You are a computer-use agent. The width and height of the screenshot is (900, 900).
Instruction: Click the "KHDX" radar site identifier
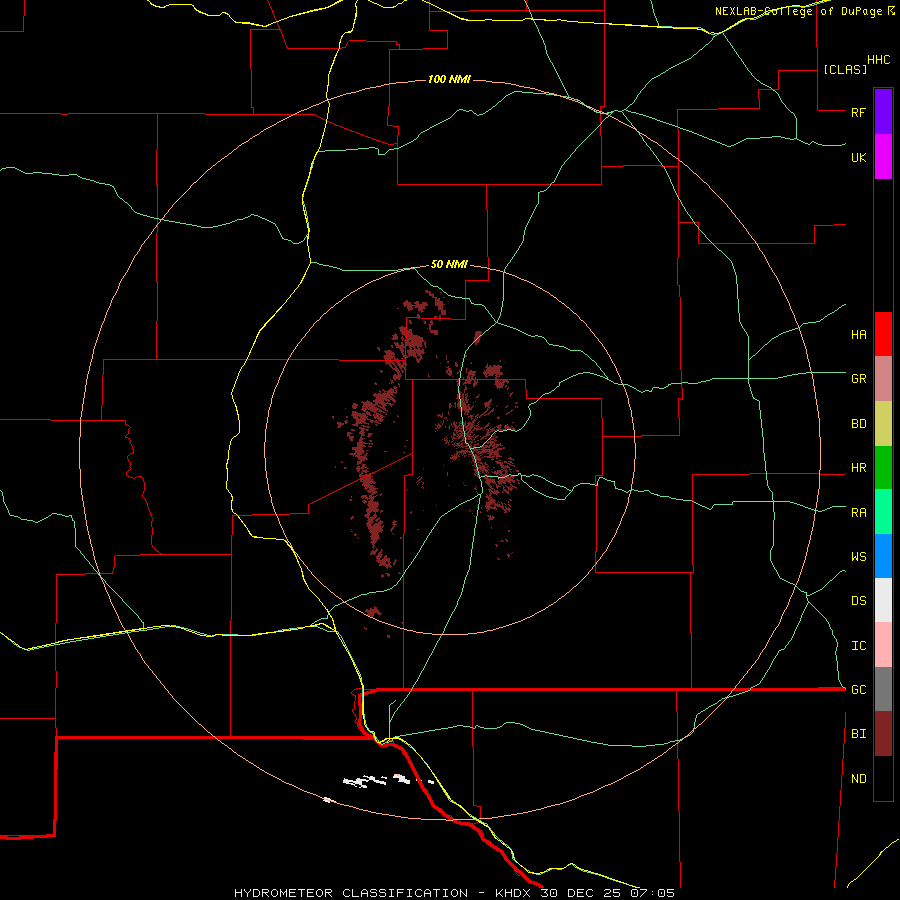[x=514, y=893]
